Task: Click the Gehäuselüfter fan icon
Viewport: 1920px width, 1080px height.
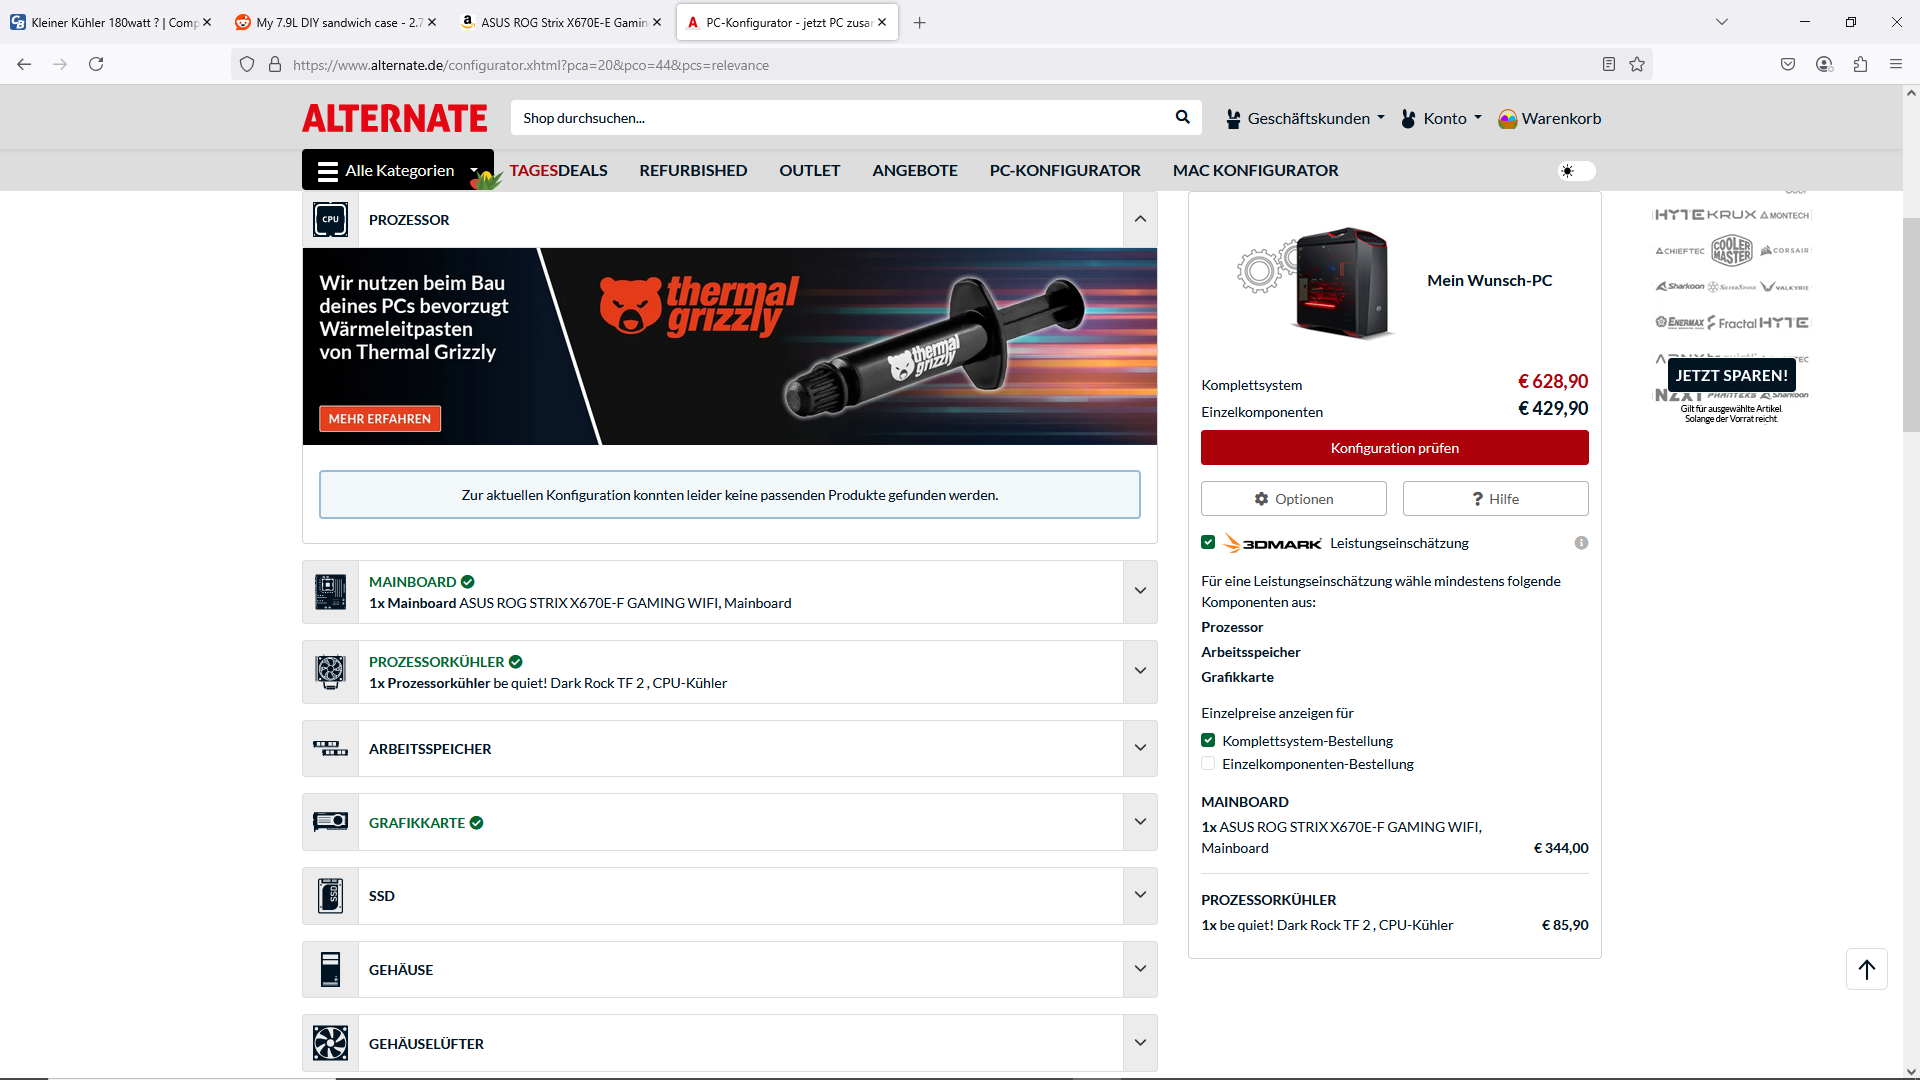Action: (x=331, y=1043)
